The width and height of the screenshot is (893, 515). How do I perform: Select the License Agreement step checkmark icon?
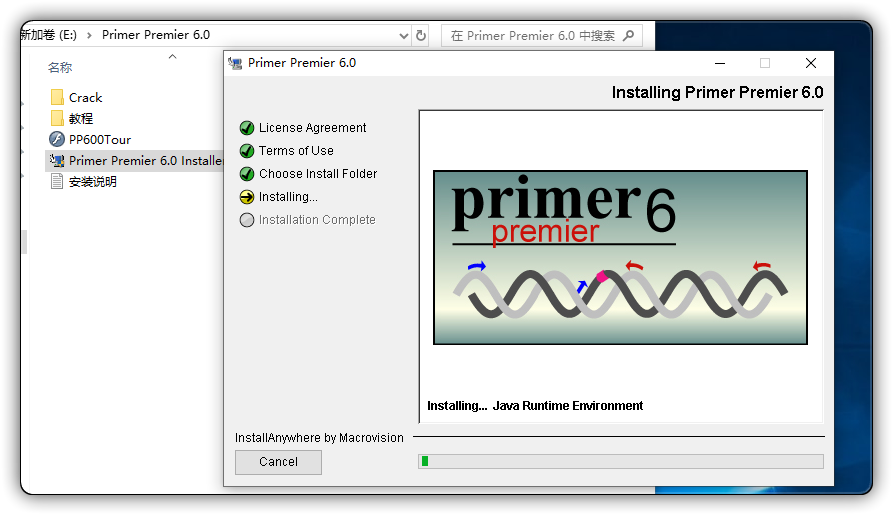click(247, 128)
